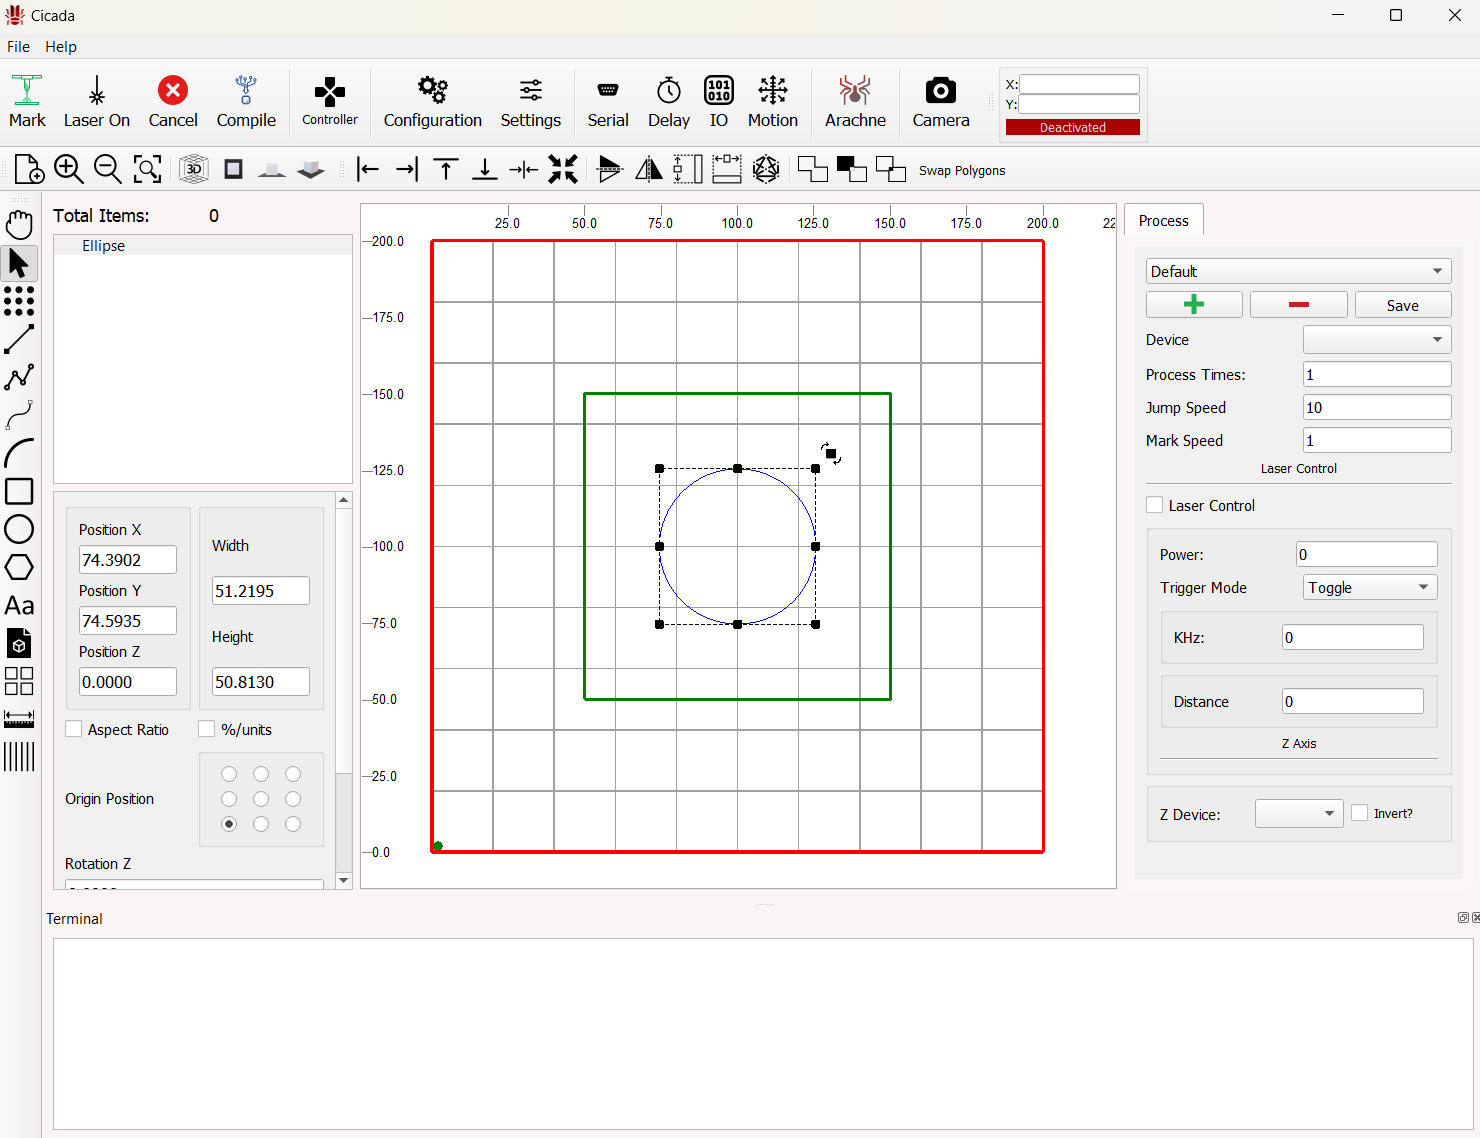
Task: Open the Z Device dropdown
Action: (1298, 813)
